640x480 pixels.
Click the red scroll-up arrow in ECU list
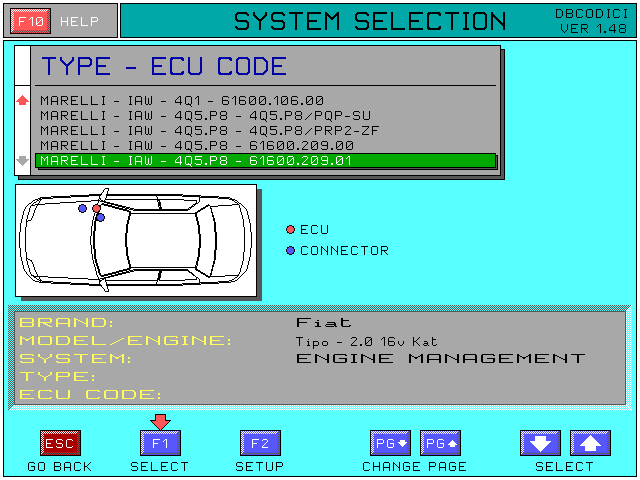click(22, 100)
